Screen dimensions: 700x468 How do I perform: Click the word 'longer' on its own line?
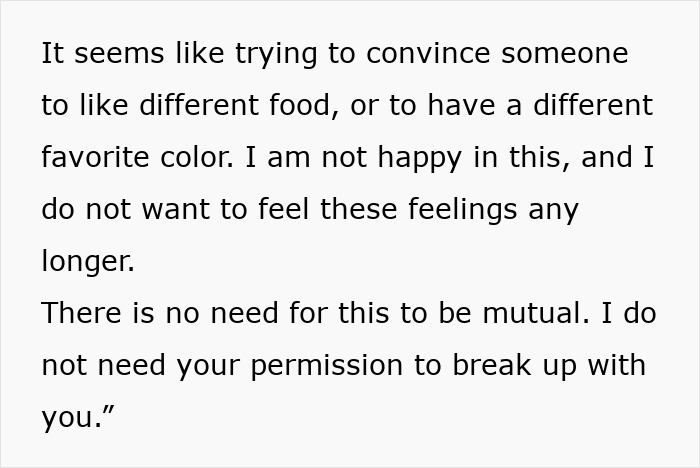pyautogui.click(x=86, y=261)
